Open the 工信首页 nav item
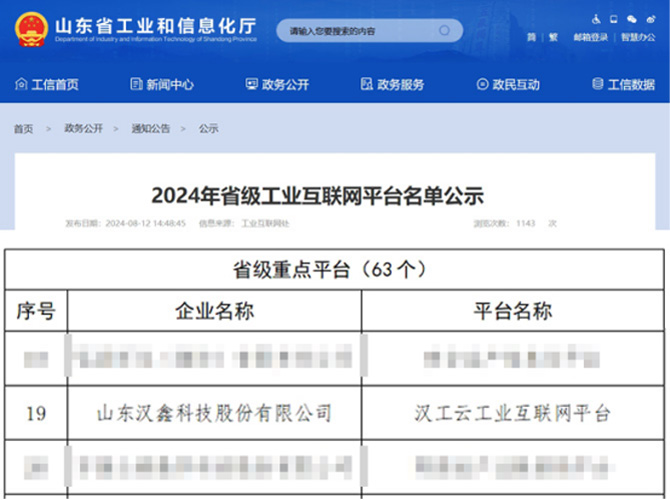This screenshot has width=670, height=500. (47, 84)
